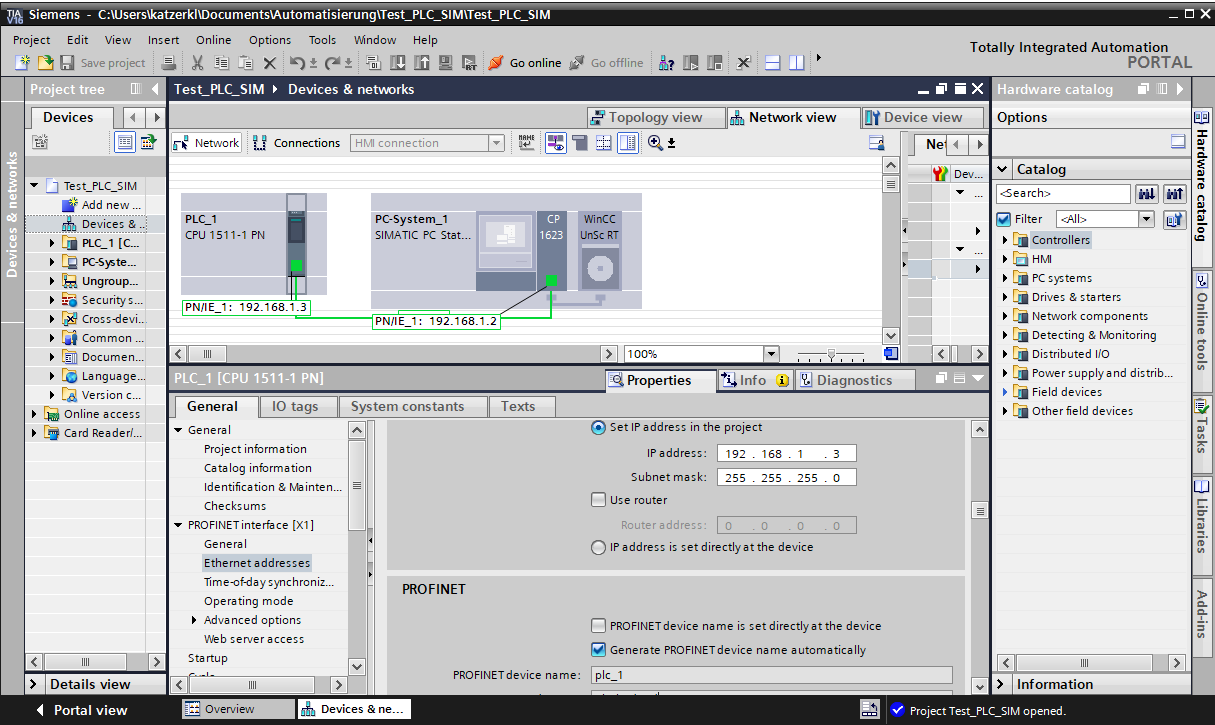Open project using the folder icon
Image resolution: width=1215 pixels, height=725 pixels.
(x=45, y=63)
